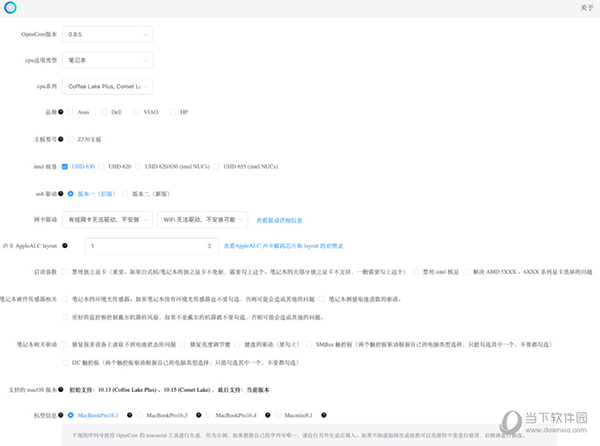This screenshot has width=600, height=446.
Task: Check the 戴尔机器风扇监控 option
Action: [65, 317]
